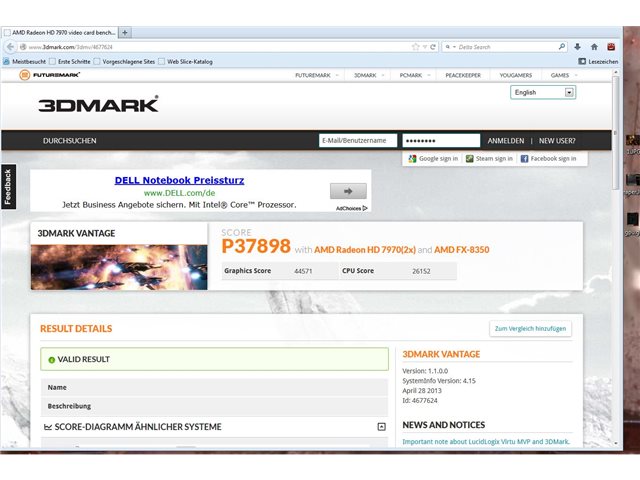Viewport: 640px width, 480px height.
Task: Open YOUGAMERS nav item
Action: click(x=516, y=75)
